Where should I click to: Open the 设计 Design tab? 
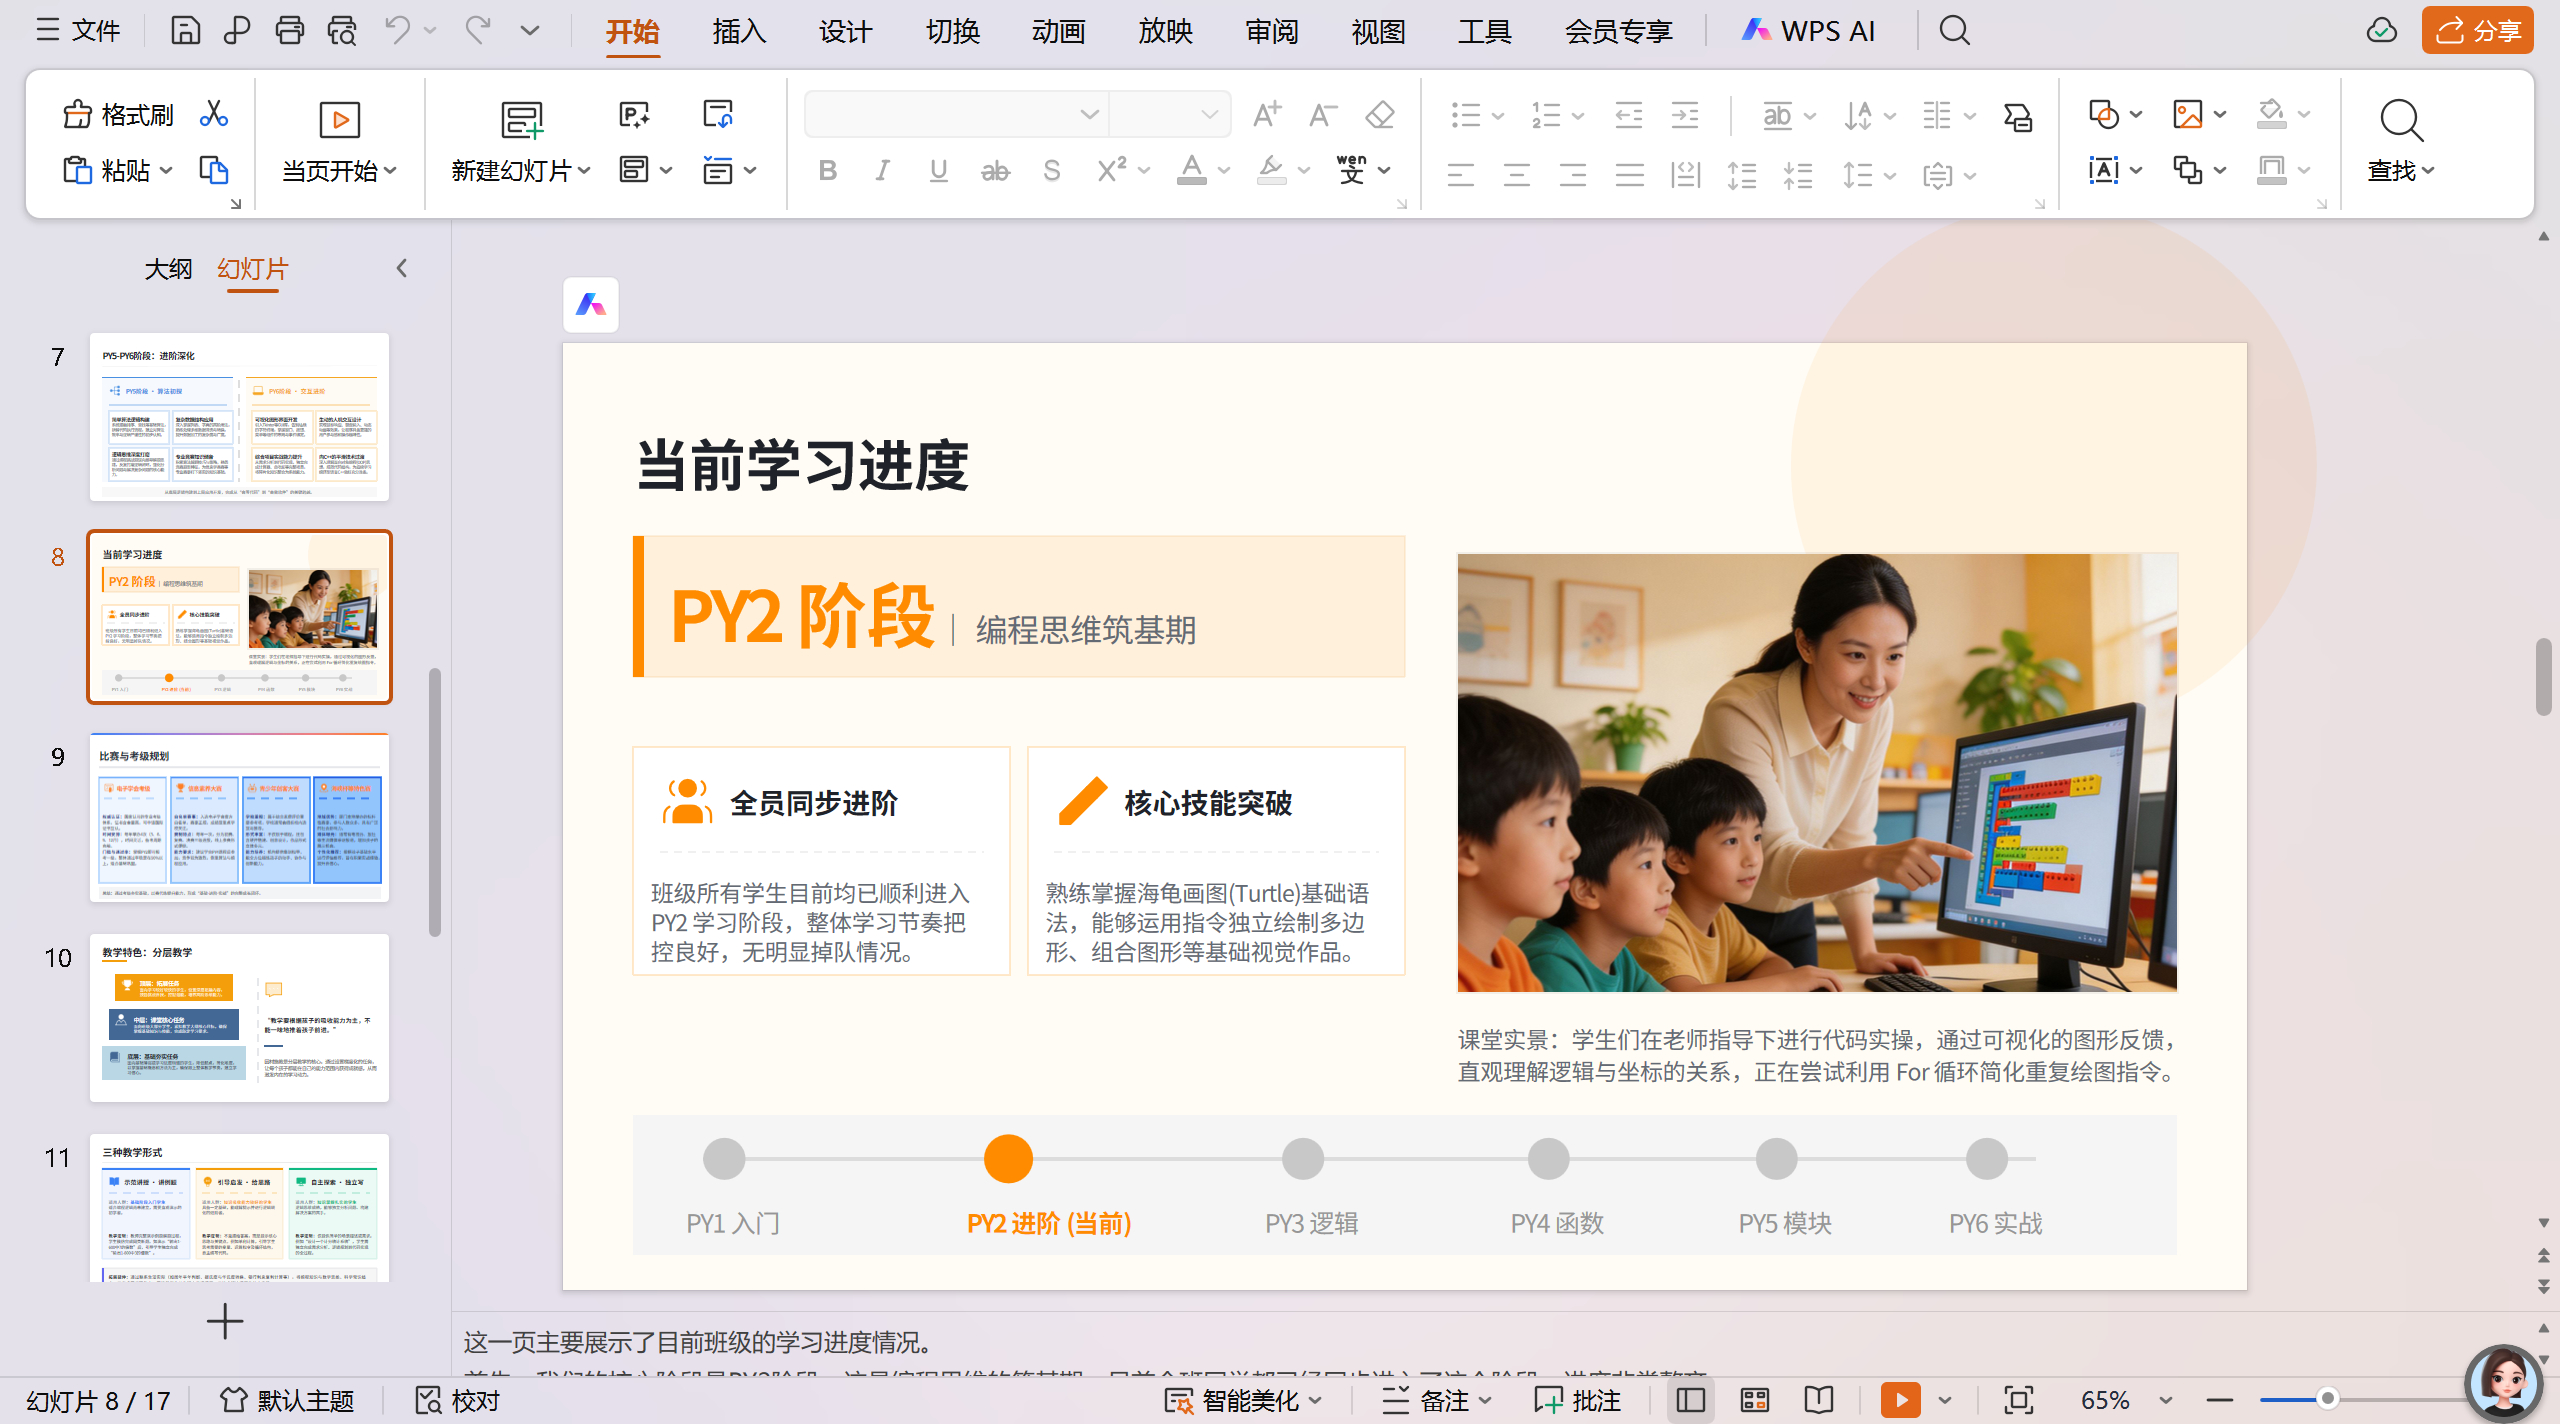[x=845, y=31]
